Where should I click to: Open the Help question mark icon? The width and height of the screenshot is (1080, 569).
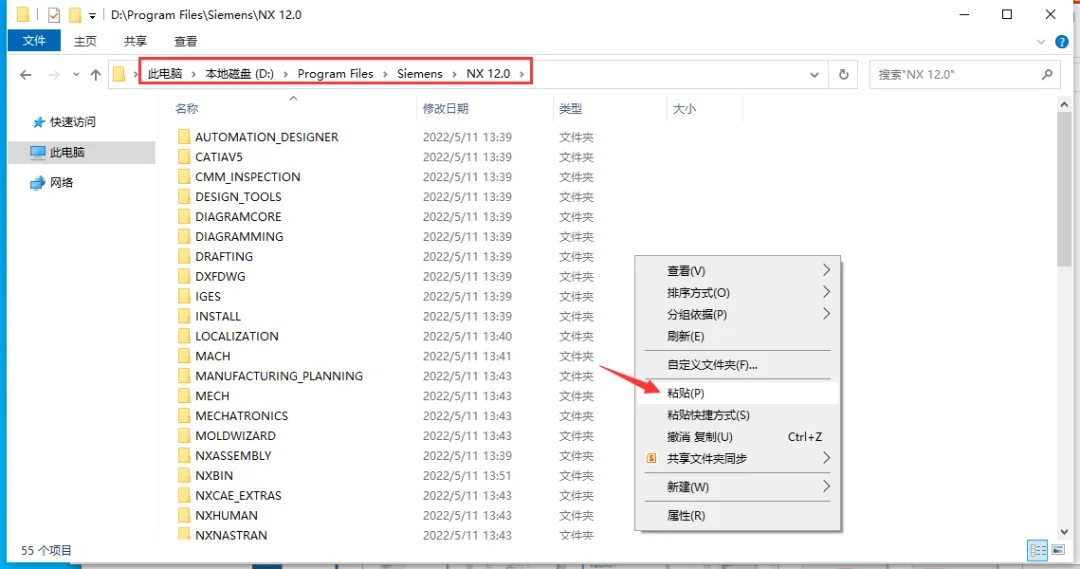tap(1061, 41)
